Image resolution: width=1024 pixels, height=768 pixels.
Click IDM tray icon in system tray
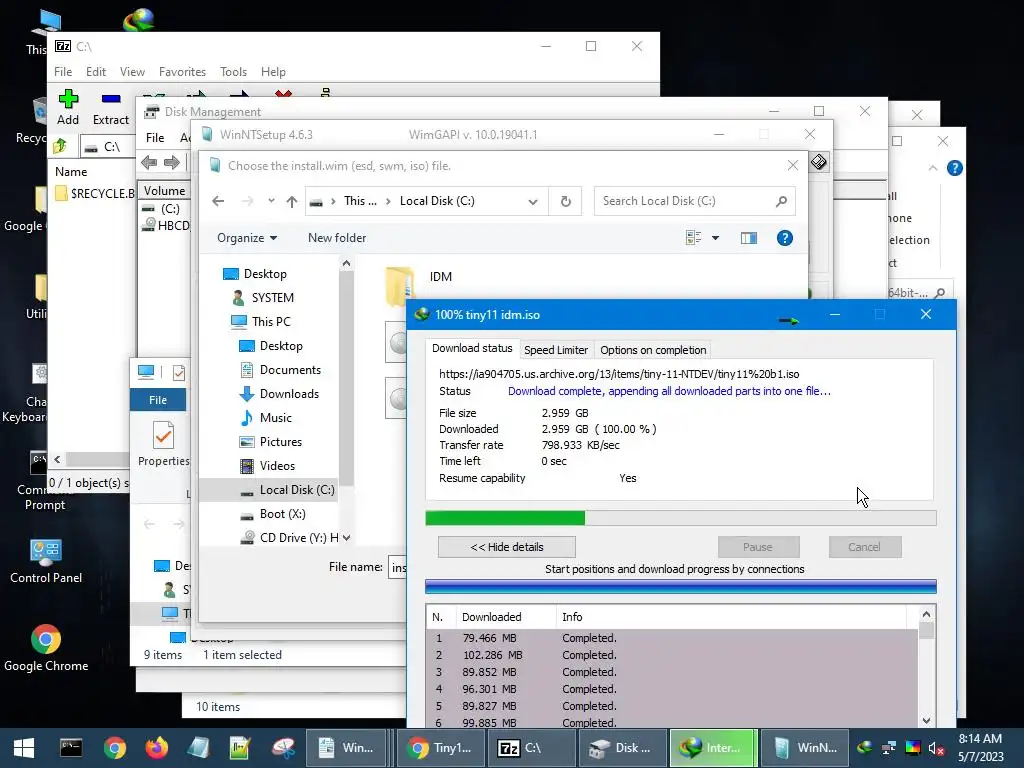click(865, 748)
